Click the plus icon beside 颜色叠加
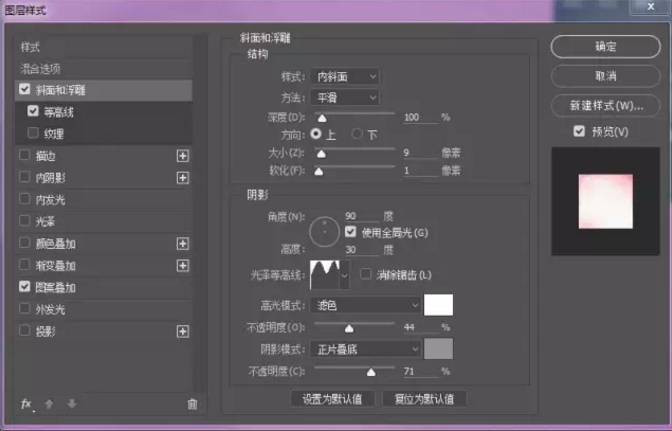This screenshot has height=431, width=672. pyautogui.click(x=183, y=244)
